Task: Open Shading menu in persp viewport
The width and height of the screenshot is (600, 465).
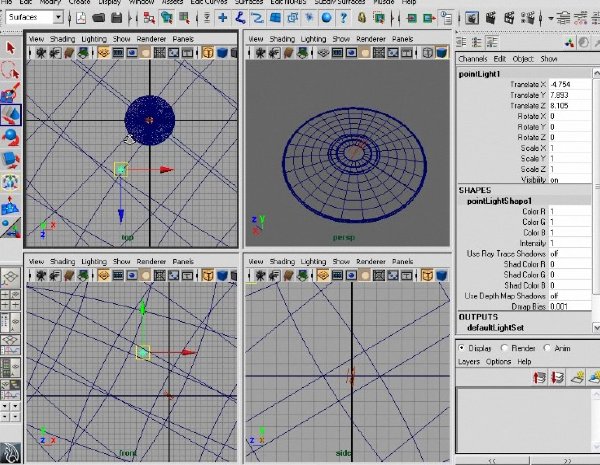Action: (x=282, y=39)
